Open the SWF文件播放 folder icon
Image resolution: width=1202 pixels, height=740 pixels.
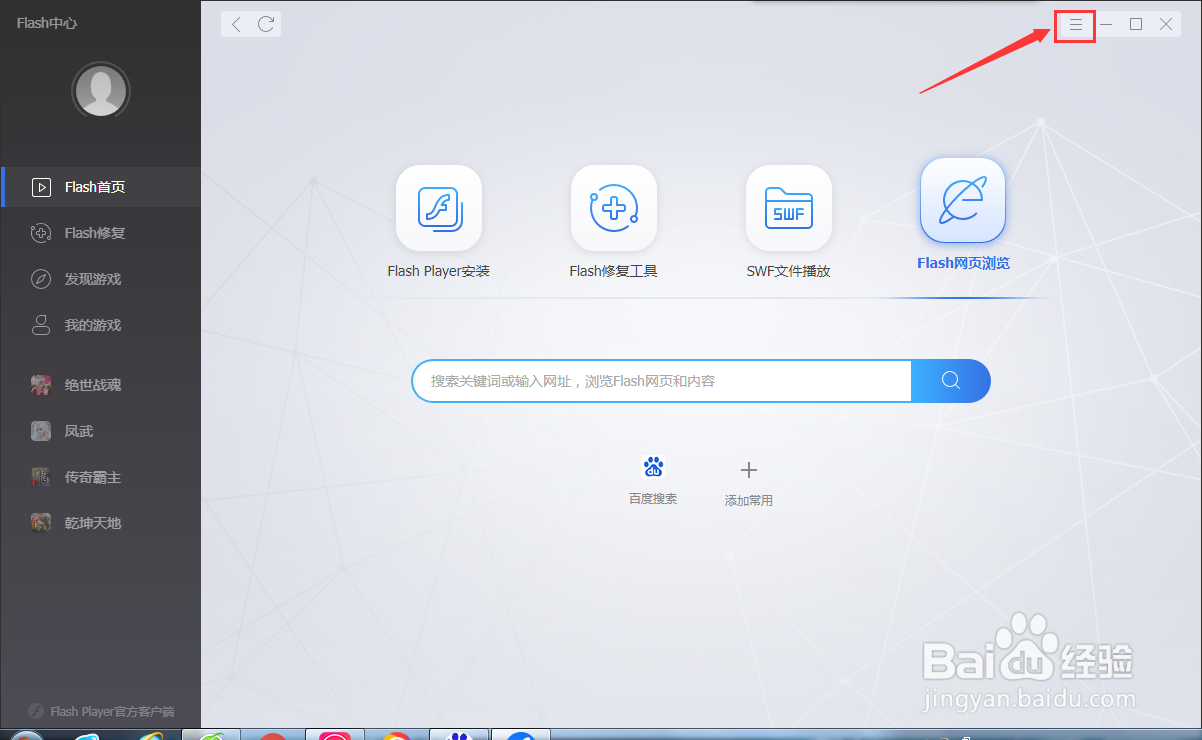[x=789, y=208]
